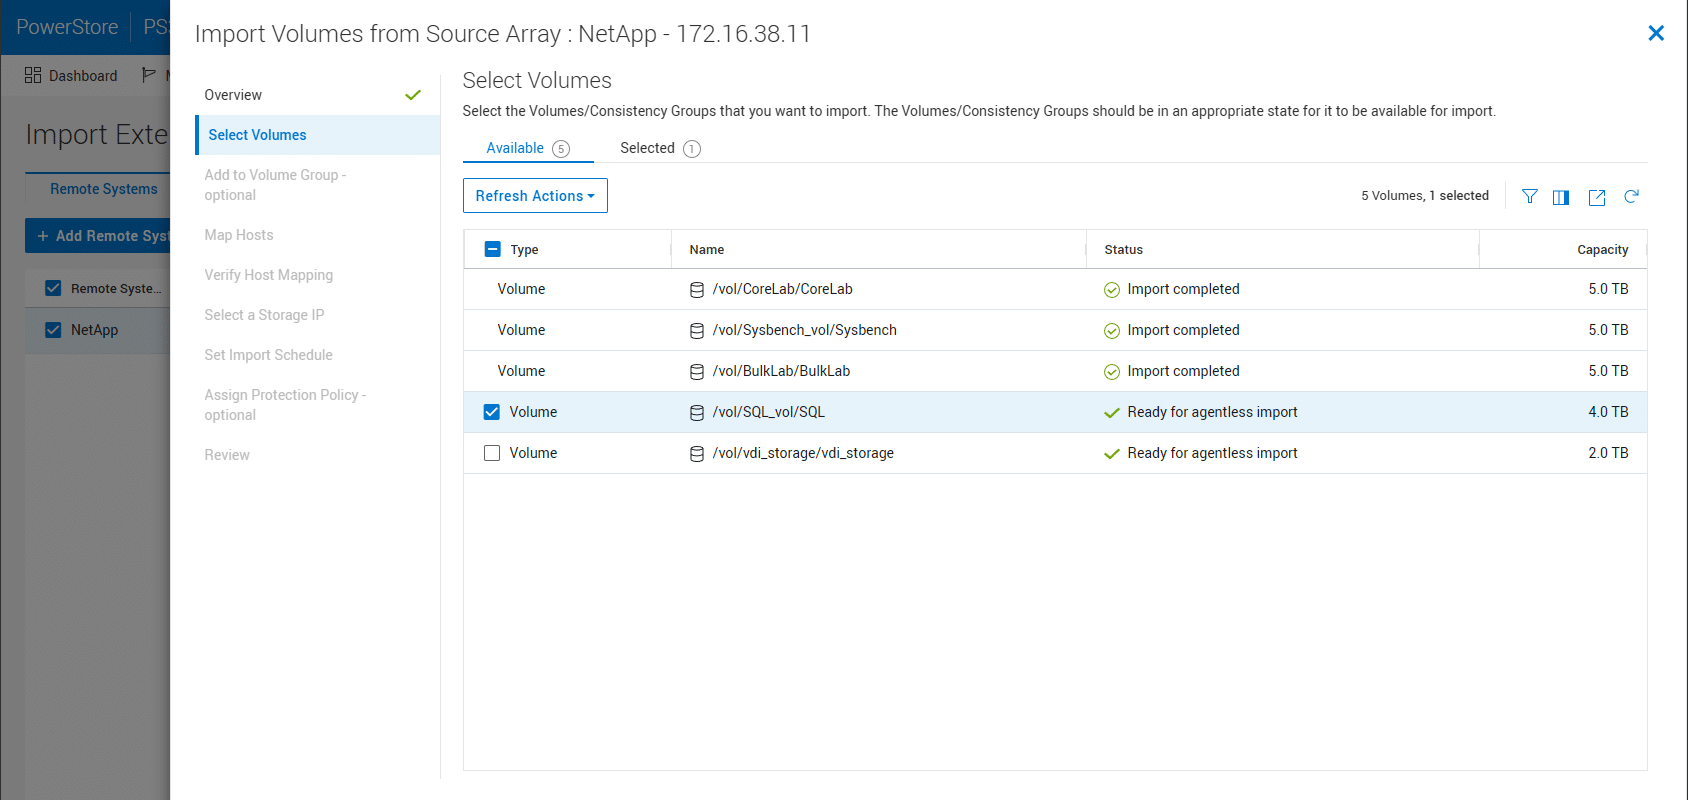Screen dimensions: 1688x800
Task: Click the ready checkmark icon for vdi_storage
Action: [x=1111, y=454]
